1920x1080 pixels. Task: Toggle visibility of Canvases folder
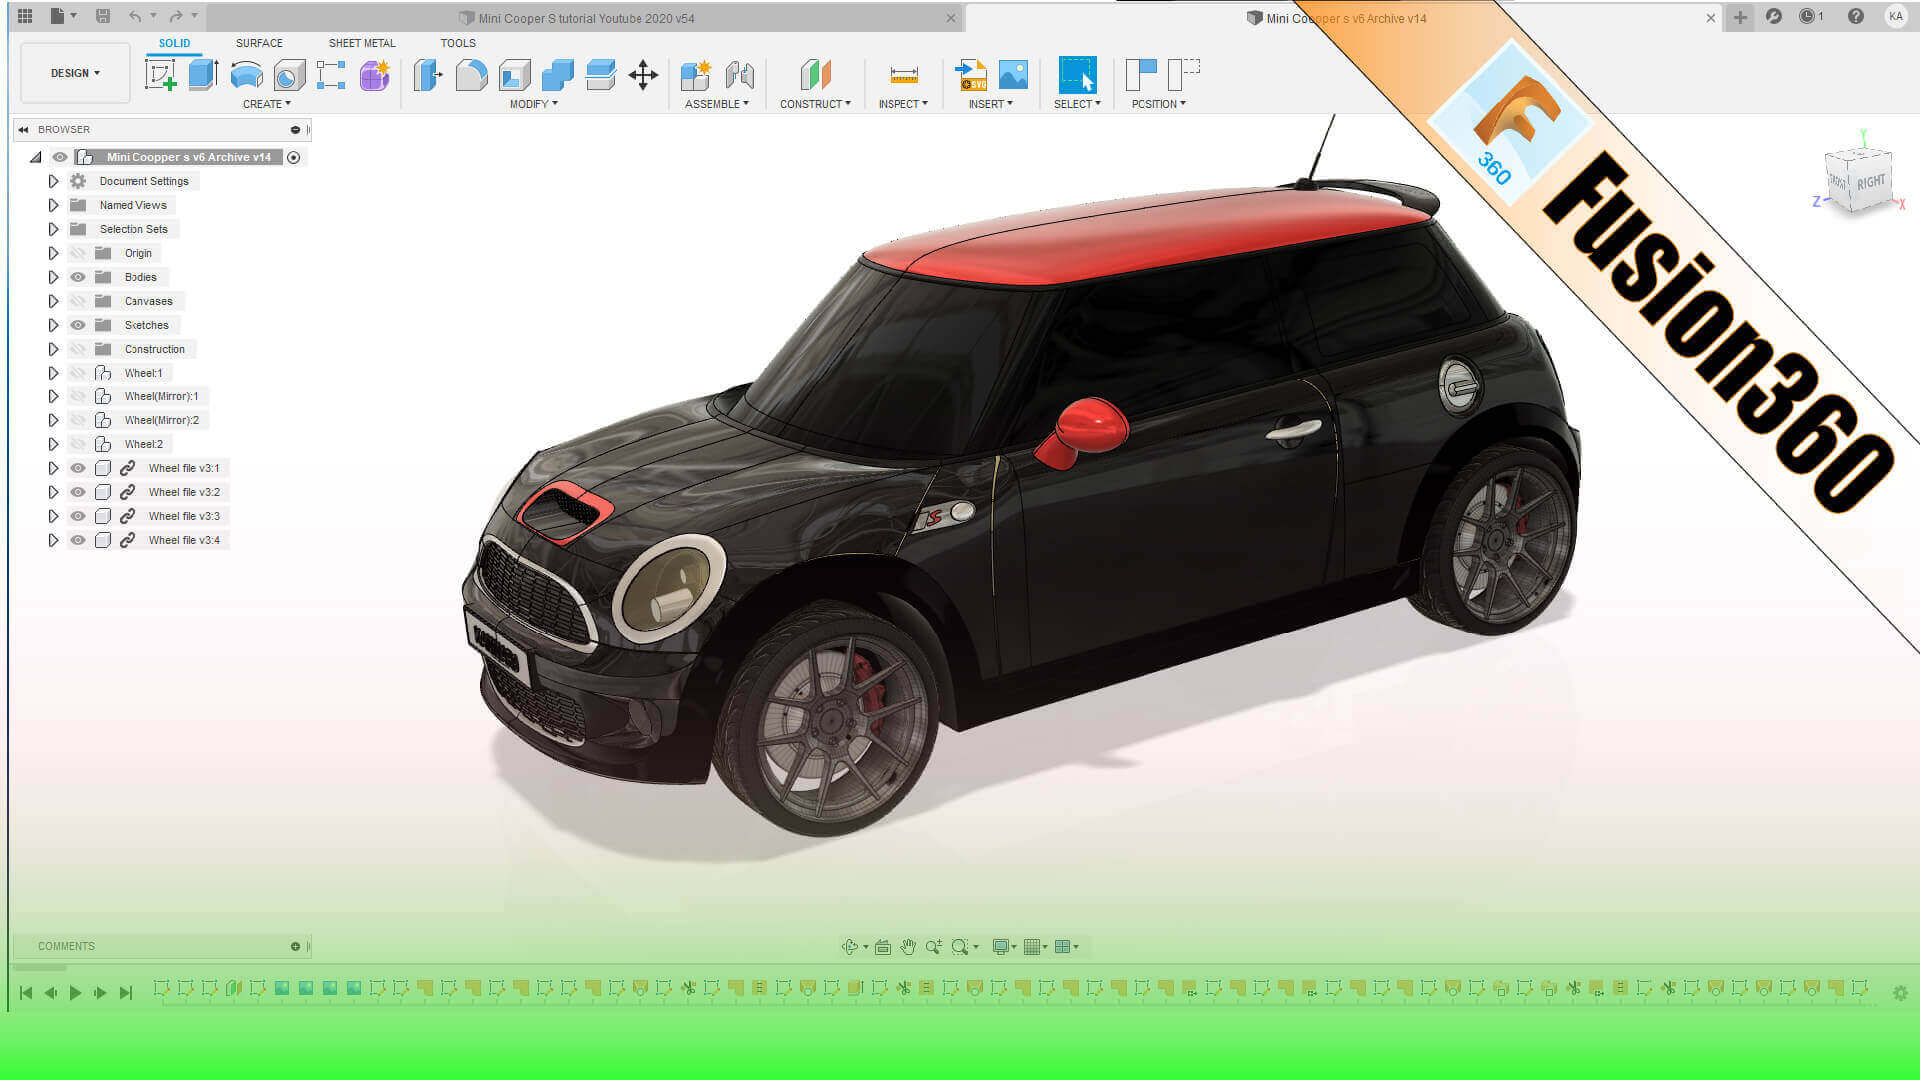pos(78,301)
